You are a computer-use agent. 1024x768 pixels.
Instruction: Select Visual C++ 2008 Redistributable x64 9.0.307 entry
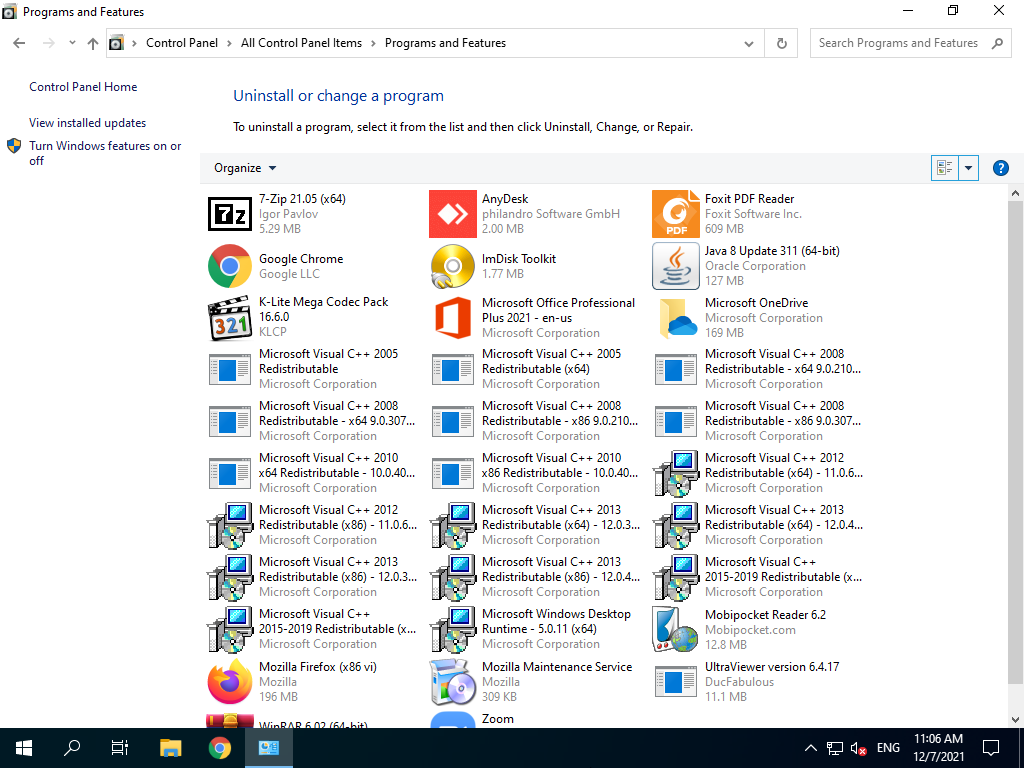coord(312,421)
